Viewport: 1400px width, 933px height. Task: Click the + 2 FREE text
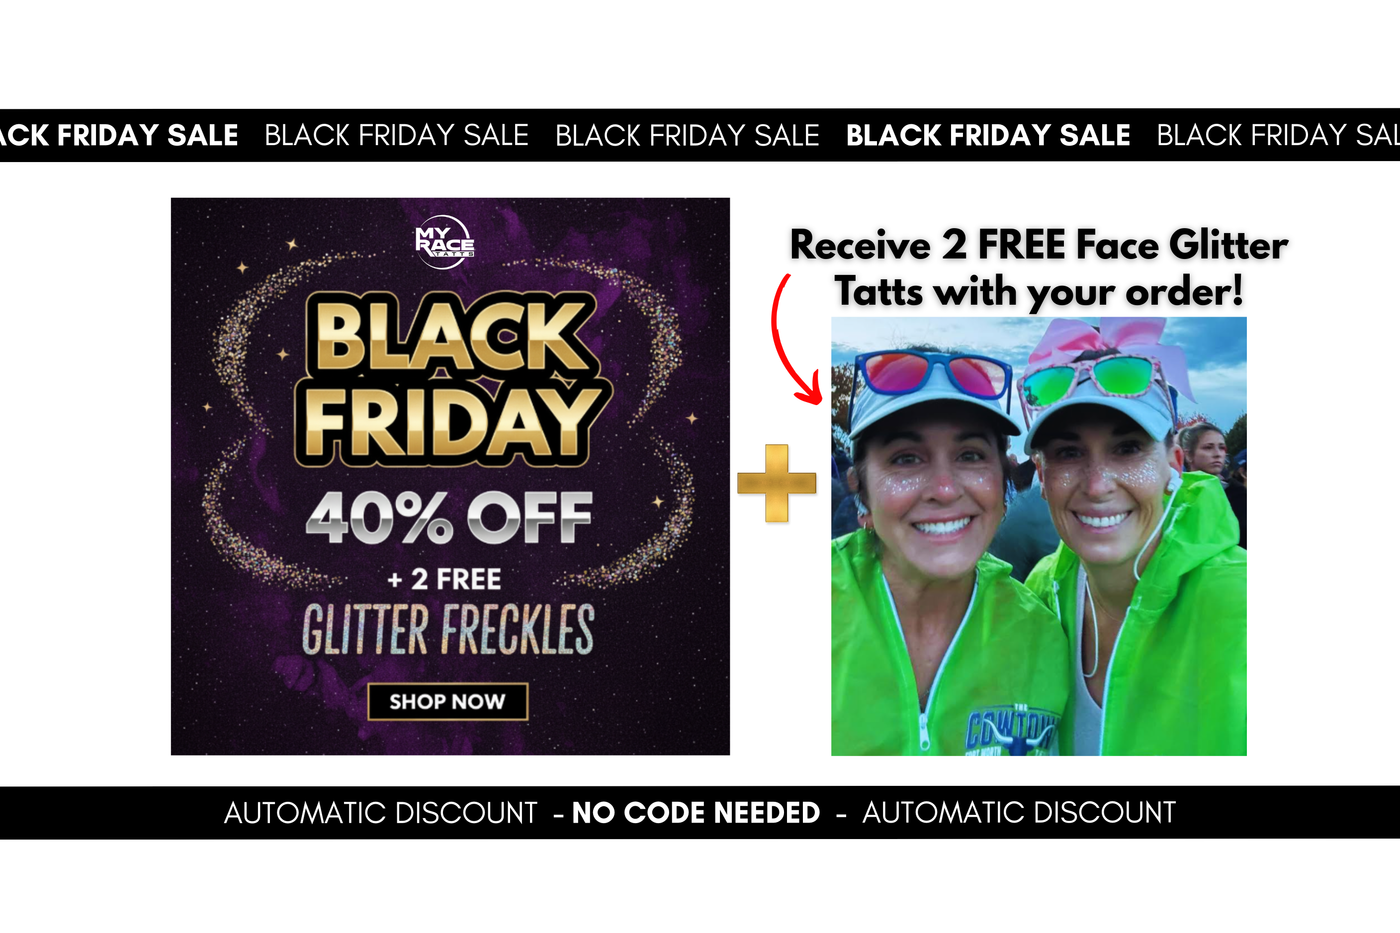444,579
